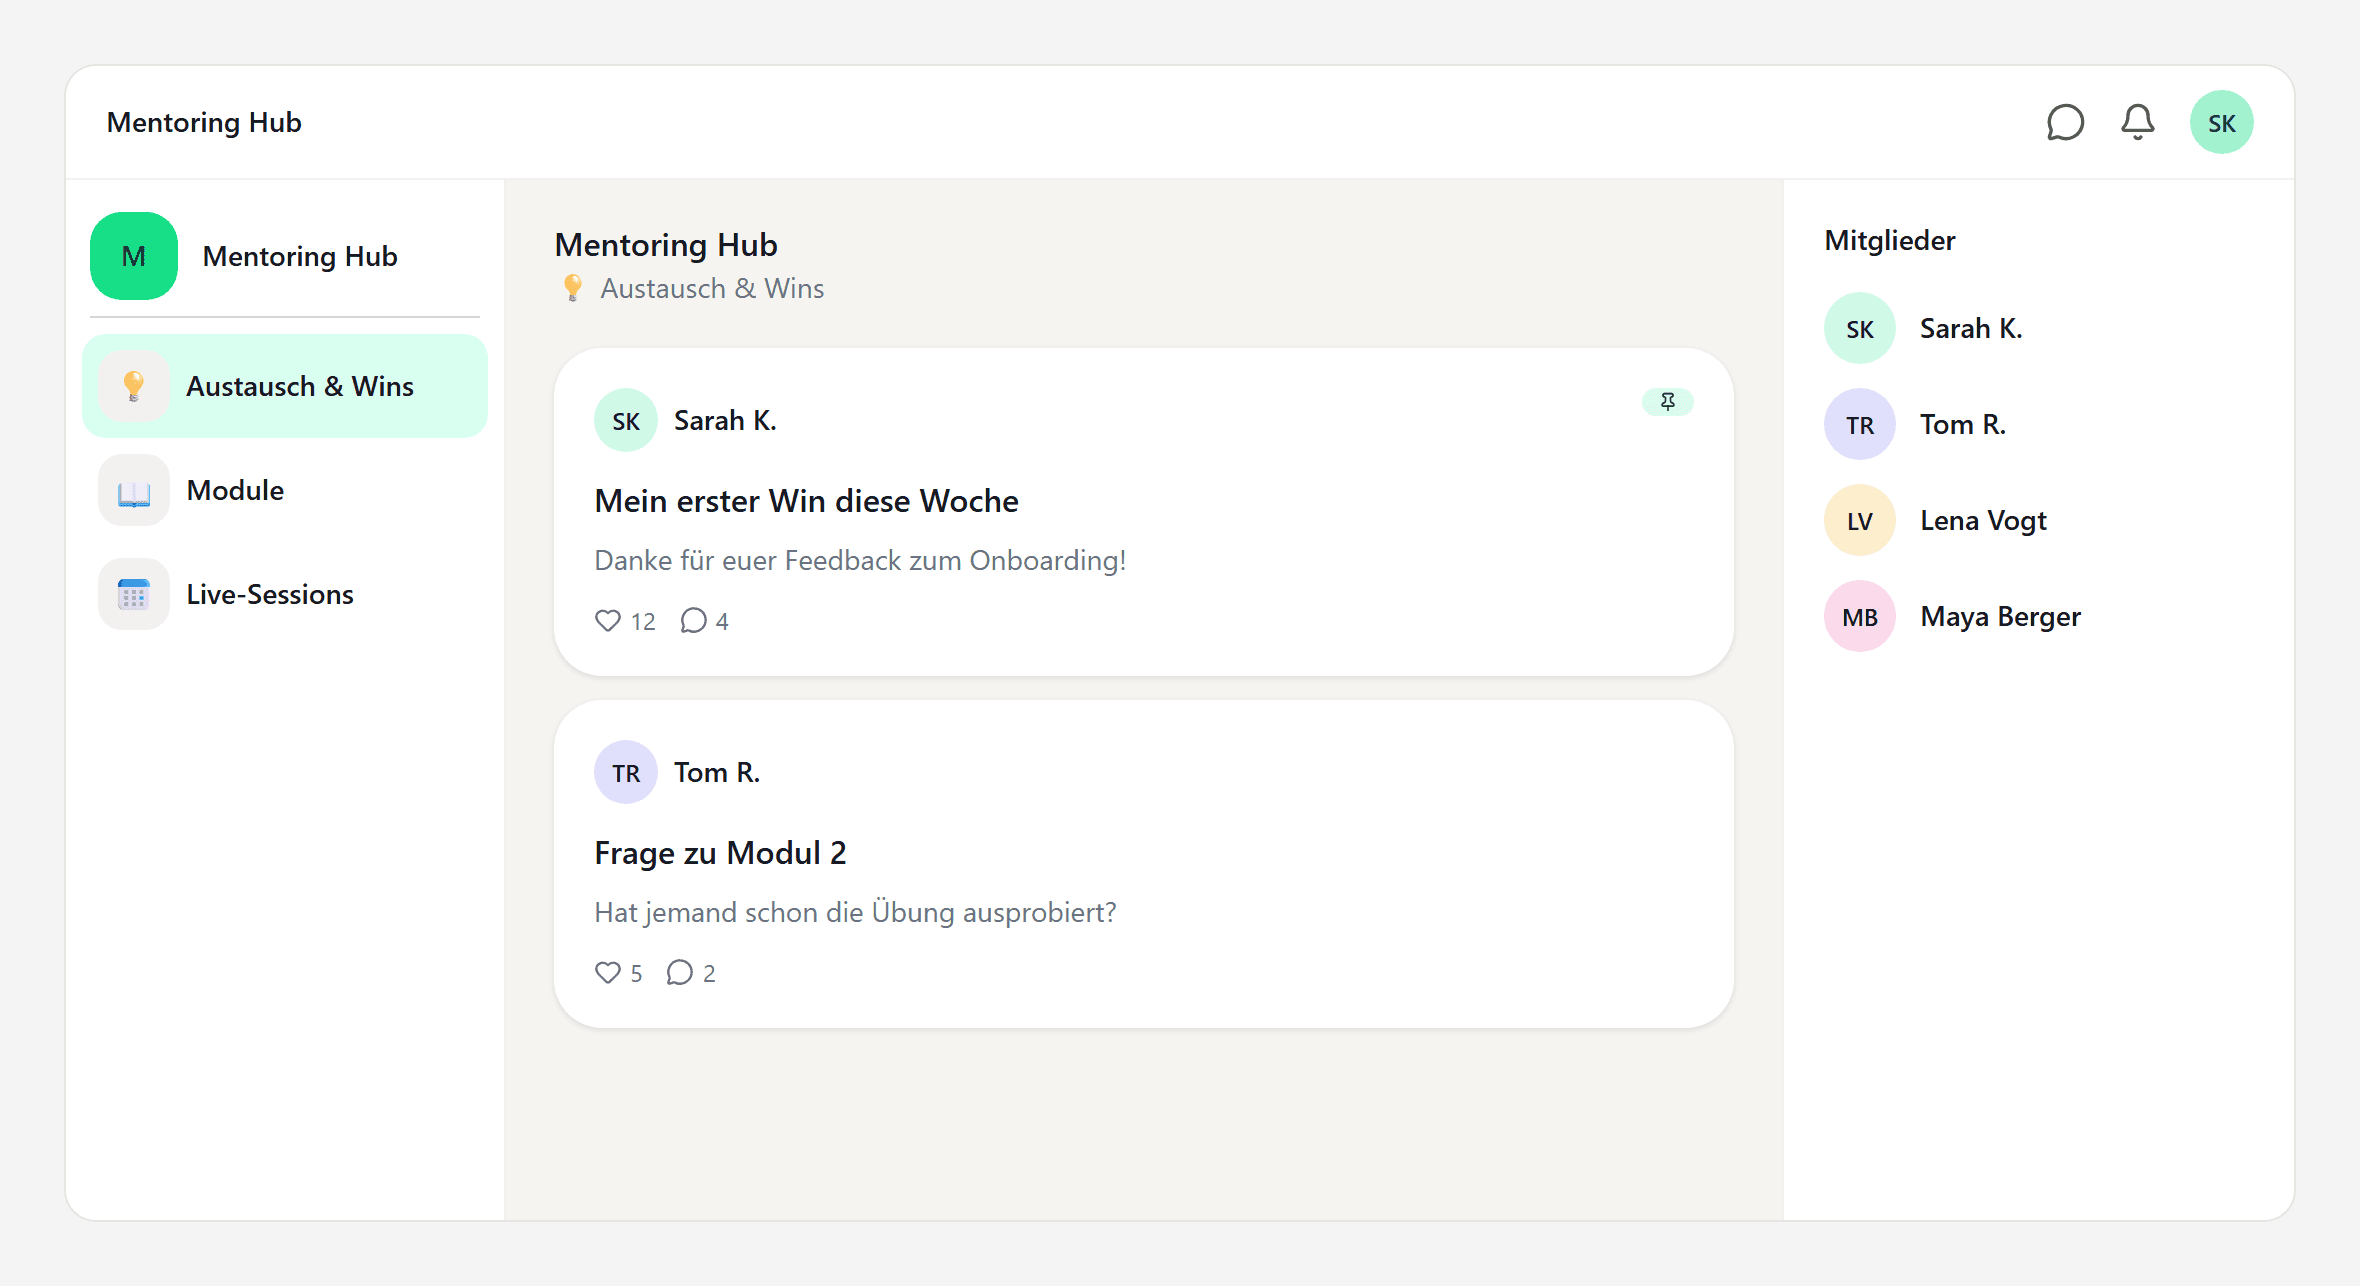Like the post 'Mein erster Win diese Woche'
2360x1286 pixels.
(x=608, y=621)
